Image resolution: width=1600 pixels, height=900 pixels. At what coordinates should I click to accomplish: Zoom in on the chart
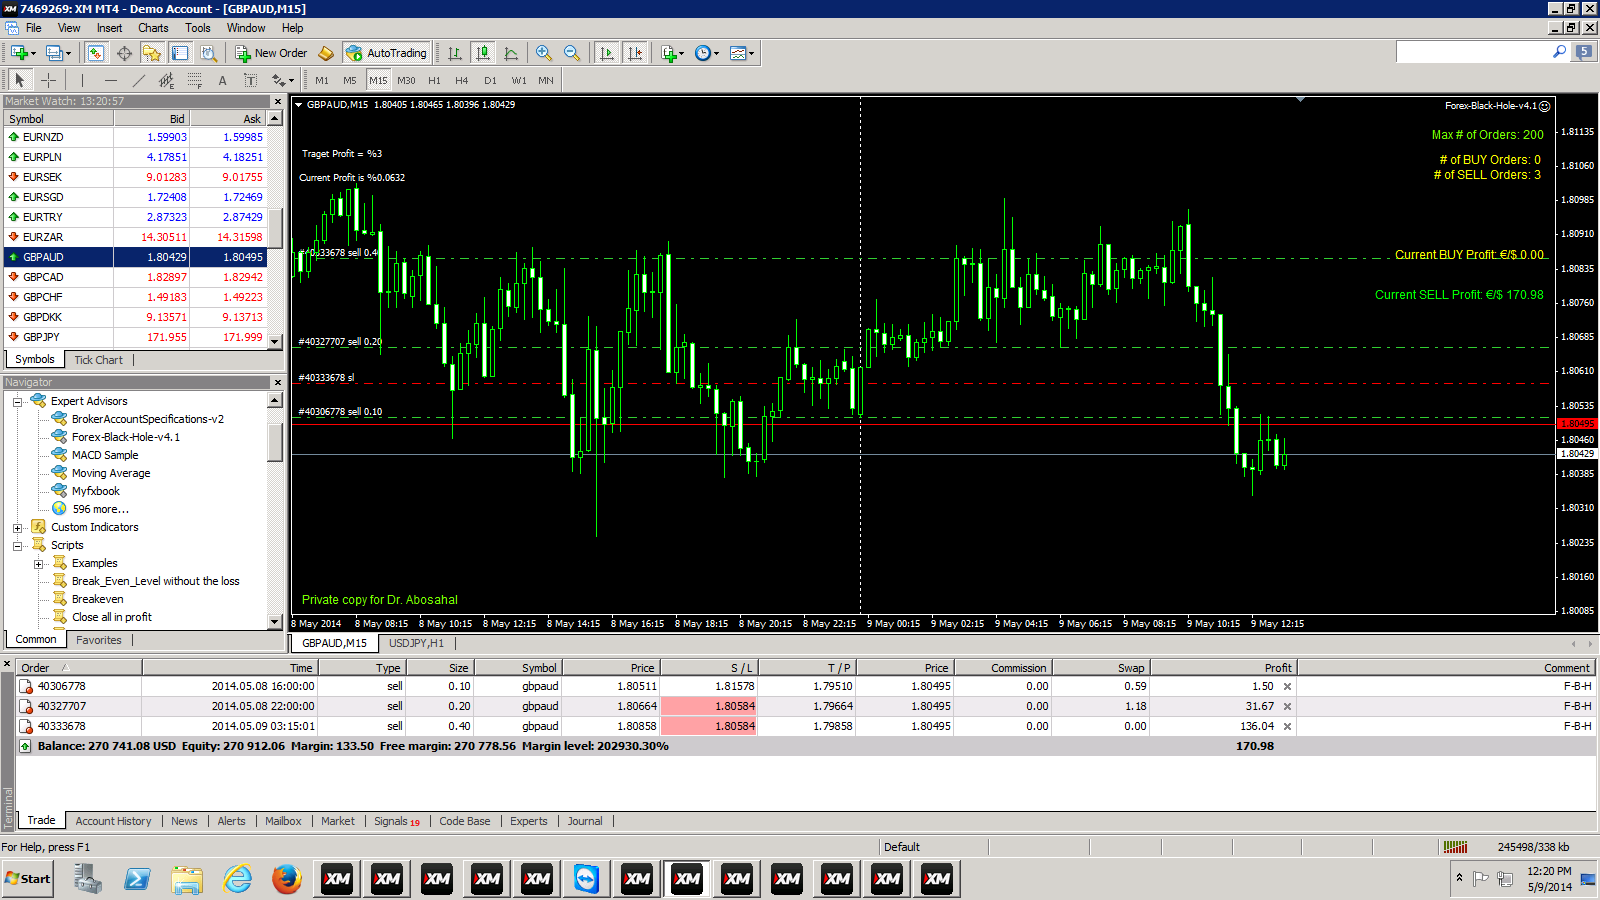(x=542, y=53)
